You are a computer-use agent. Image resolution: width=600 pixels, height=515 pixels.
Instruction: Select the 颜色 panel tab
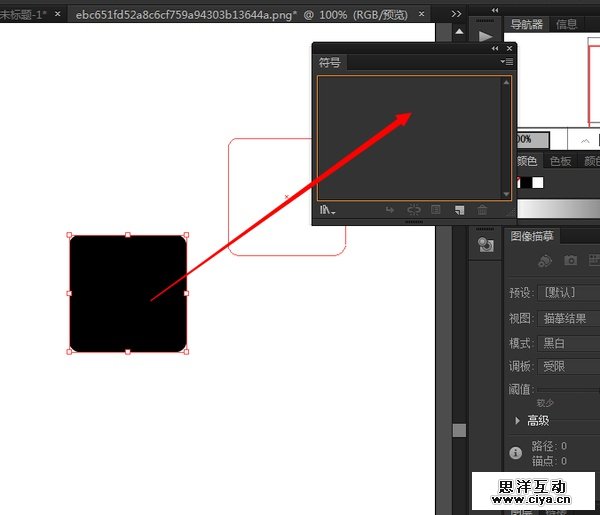pyautogui.click(x=527, y=161)
